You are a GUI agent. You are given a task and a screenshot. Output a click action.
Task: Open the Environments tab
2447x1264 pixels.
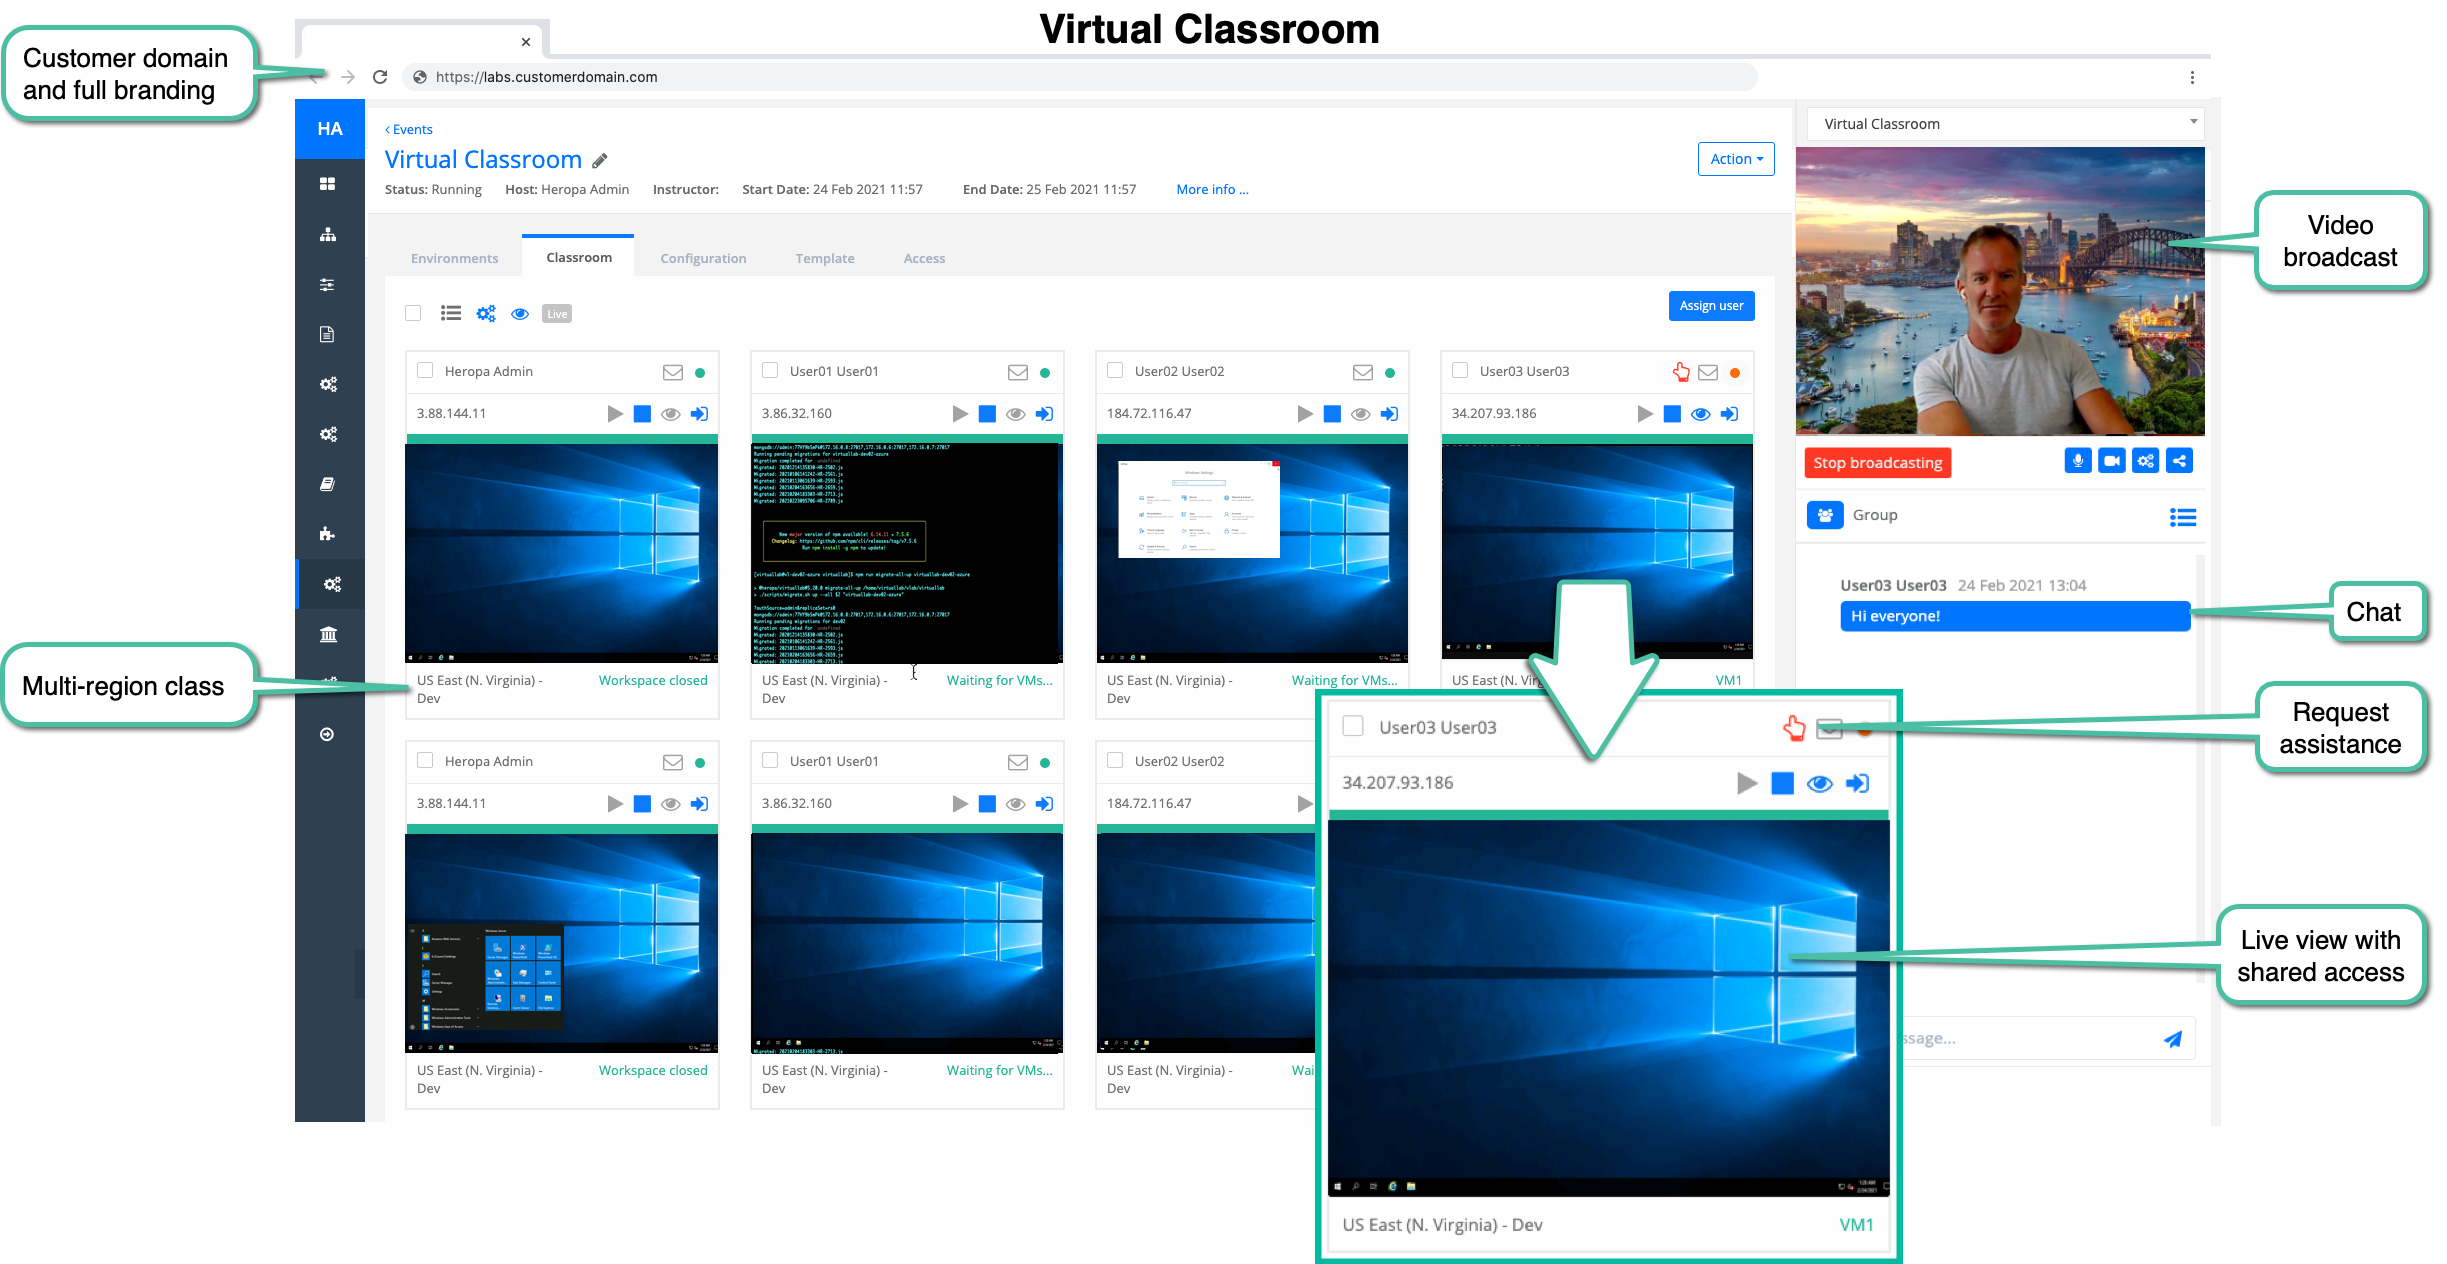click(x=454, y=258)
